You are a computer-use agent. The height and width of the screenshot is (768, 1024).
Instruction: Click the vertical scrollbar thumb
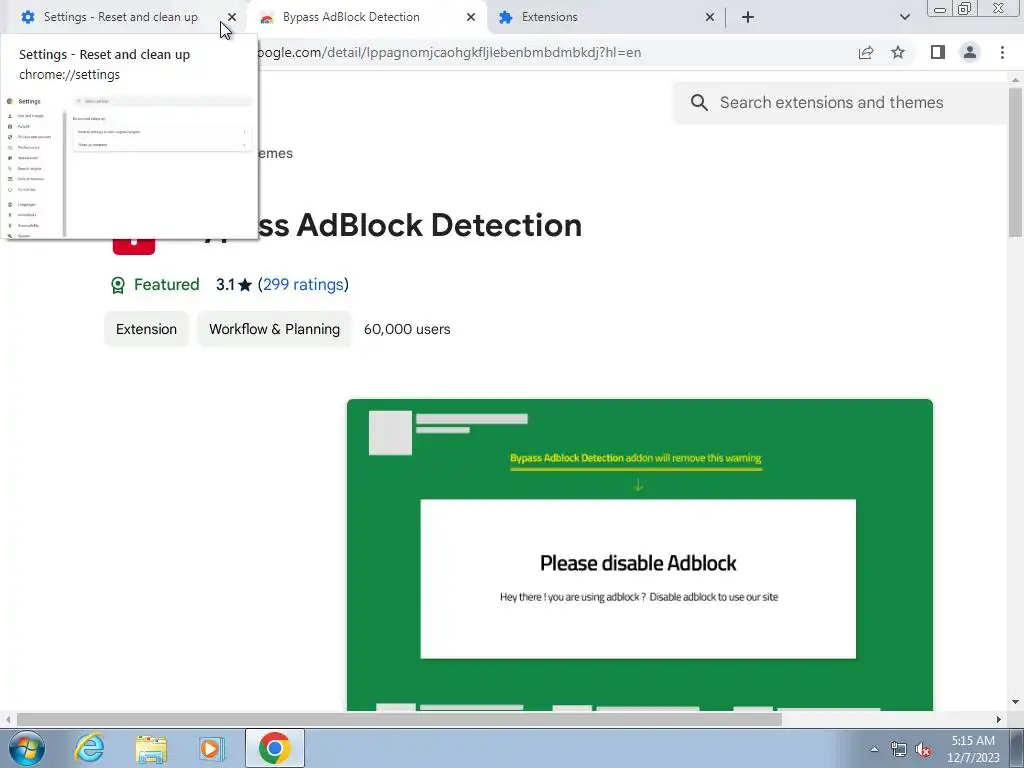pyautogui.click(x=1015, y=162)
